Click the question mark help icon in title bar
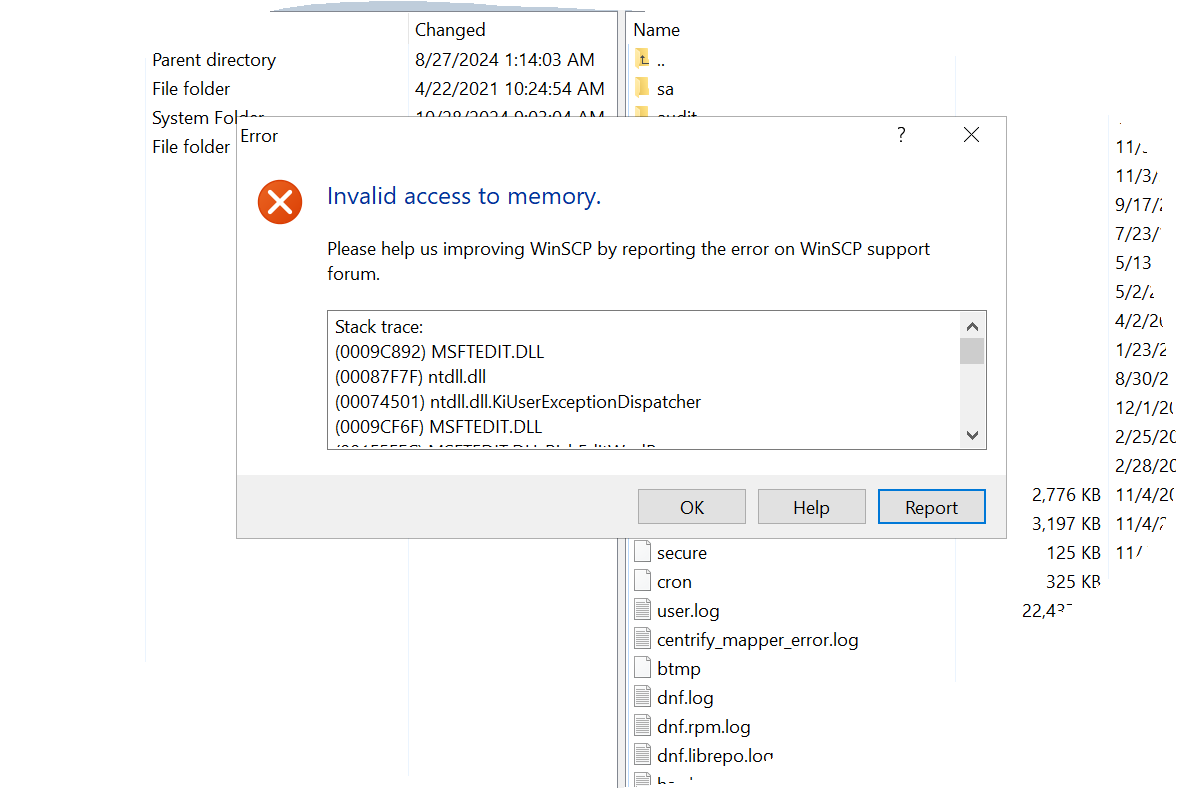The width and height of the screenshot is (1177, 790). click(x=901, y=135)
